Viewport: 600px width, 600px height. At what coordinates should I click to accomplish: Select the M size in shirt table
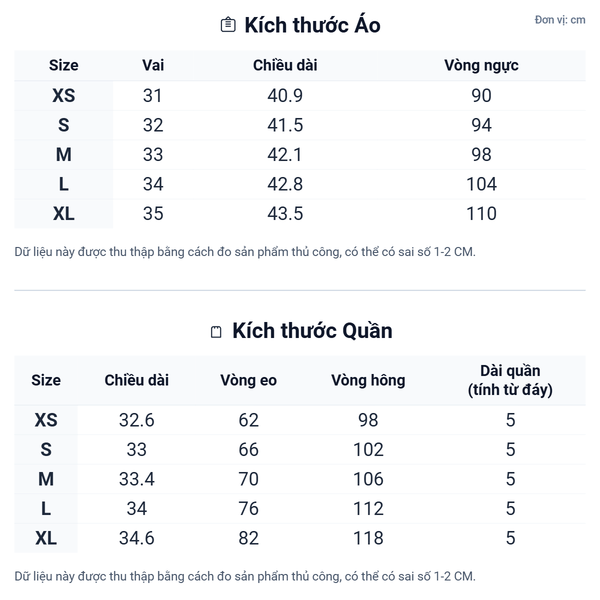pos(63,155)
